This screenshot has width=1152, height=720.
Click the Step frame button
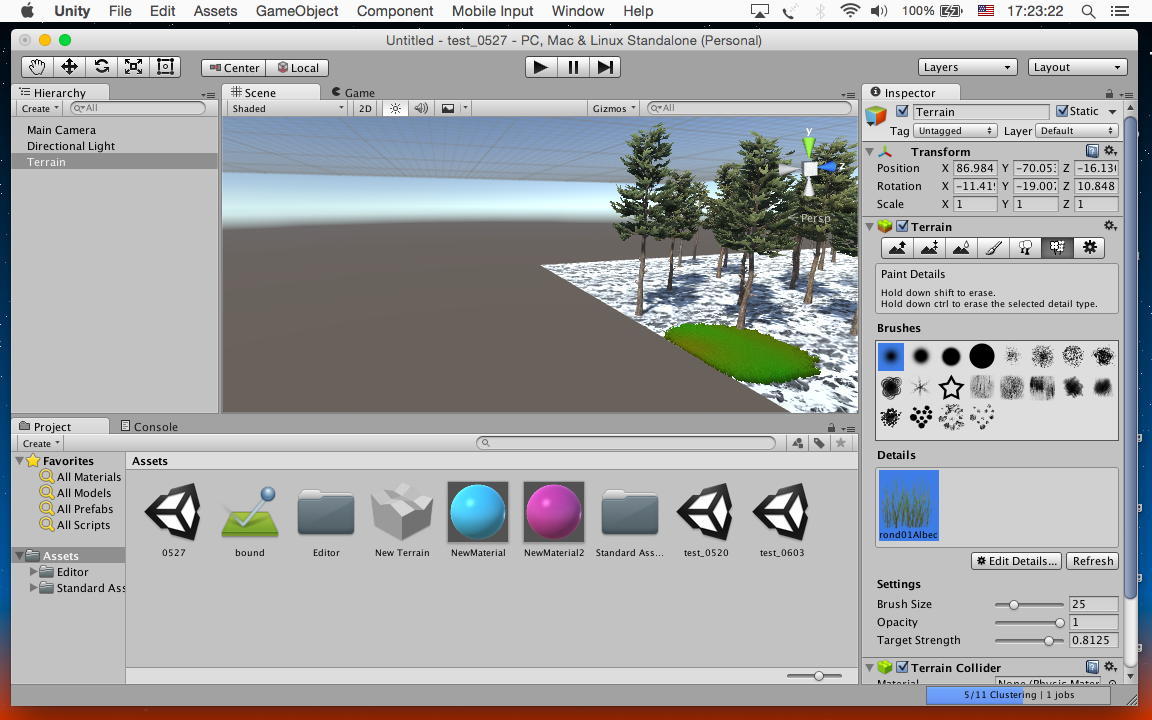click(x=605, y=67)
